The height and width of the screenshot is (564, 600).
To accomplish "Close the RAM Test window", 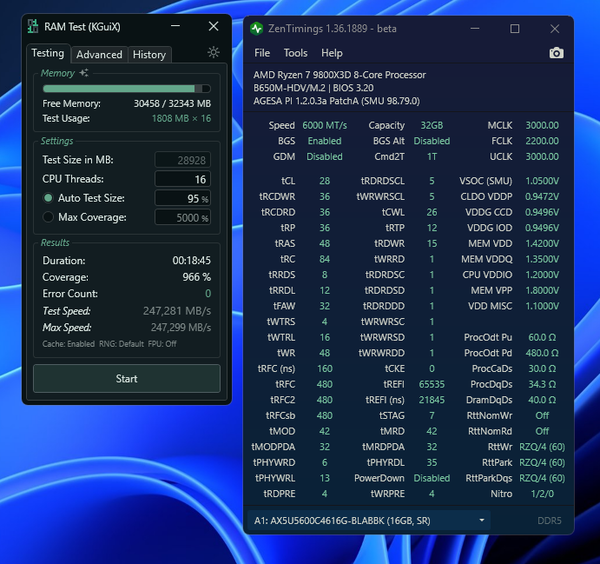I will (214, 26).
